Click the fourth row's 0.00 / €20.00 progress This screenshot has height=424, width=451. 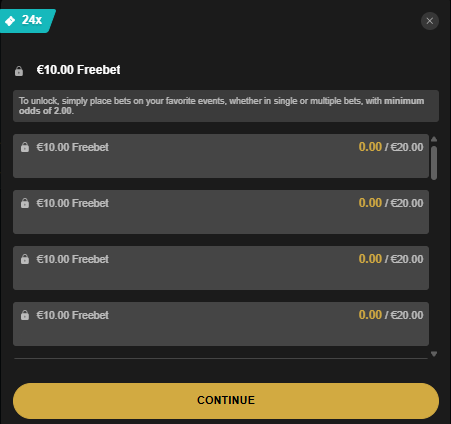click(x=391, y=315)
